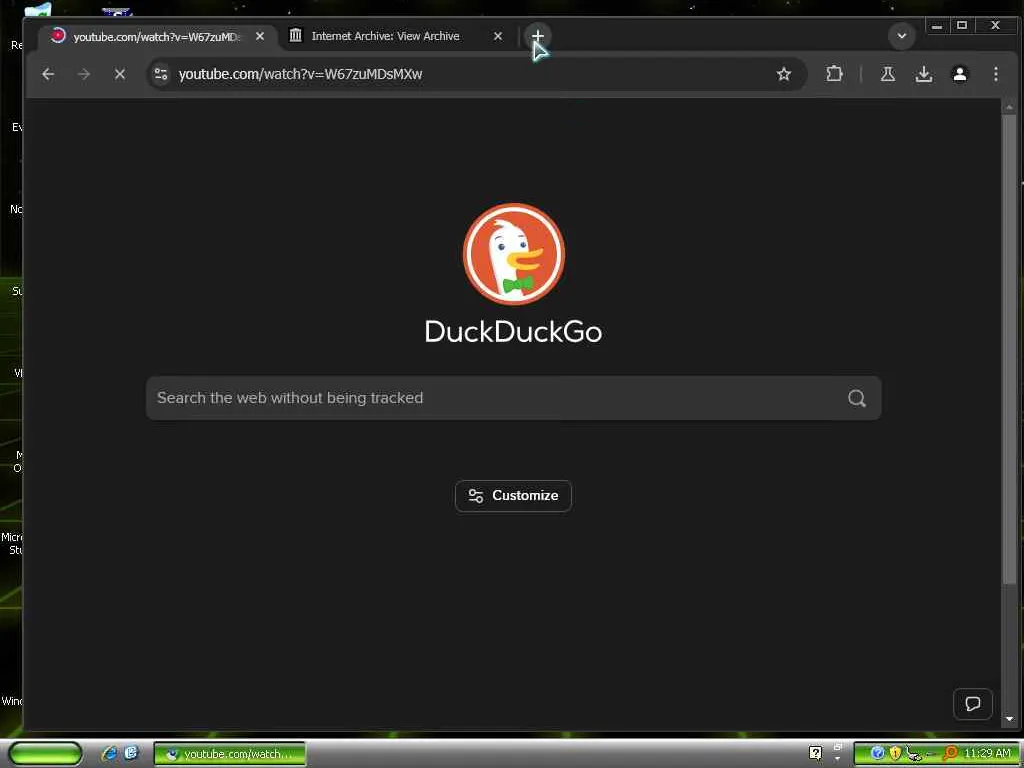Launch Internet Explorer from quick launch
This screenshot has height=768, width=1024.
110,754
